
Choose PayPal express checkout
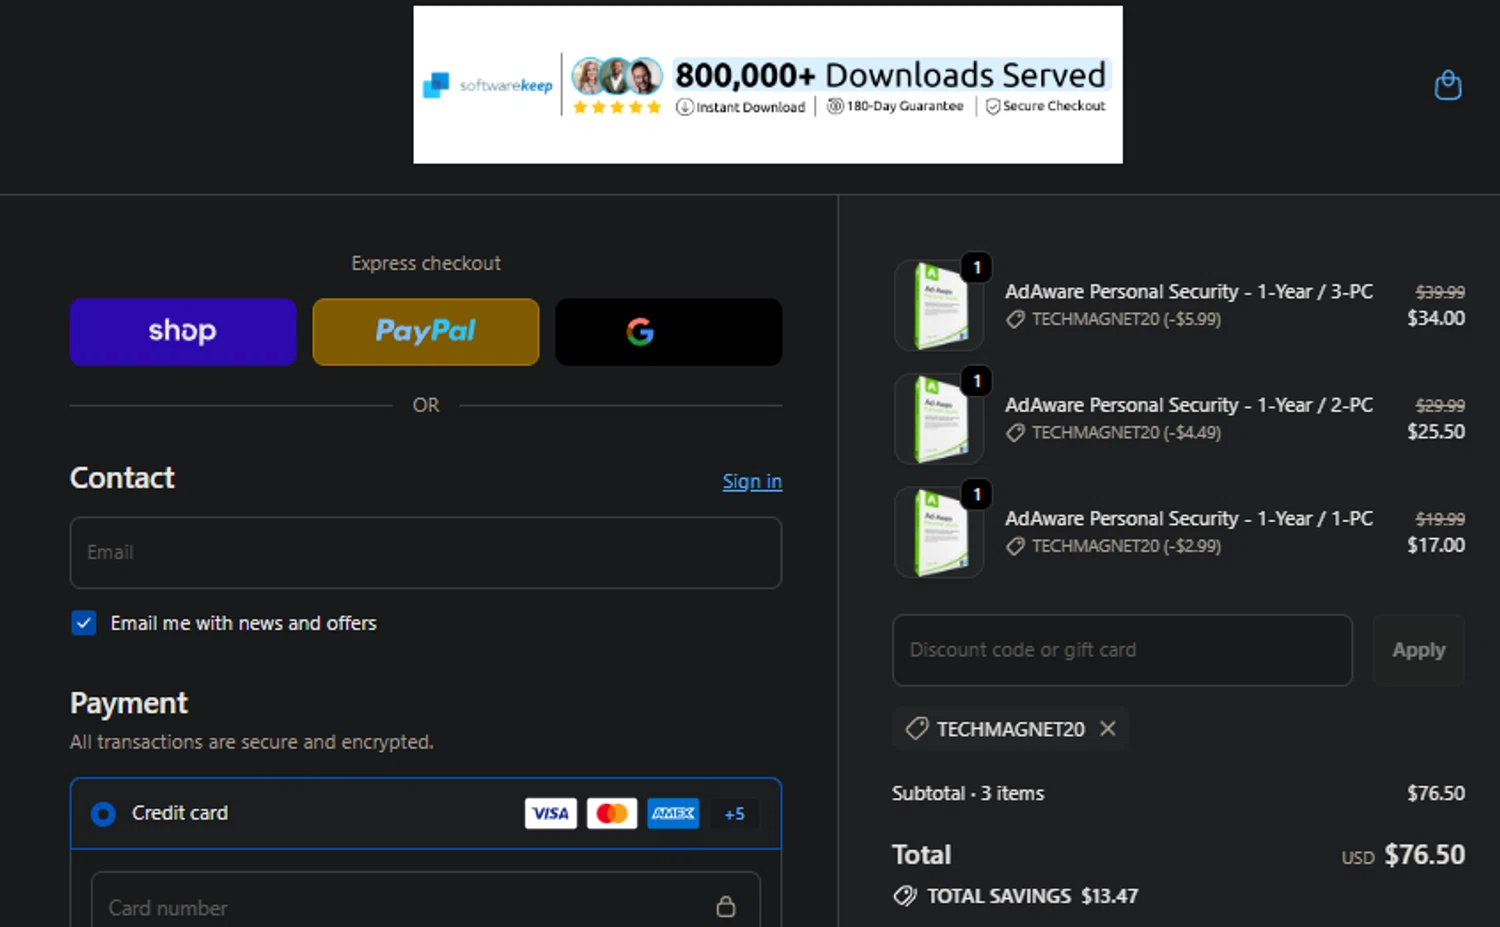point(426,332)
